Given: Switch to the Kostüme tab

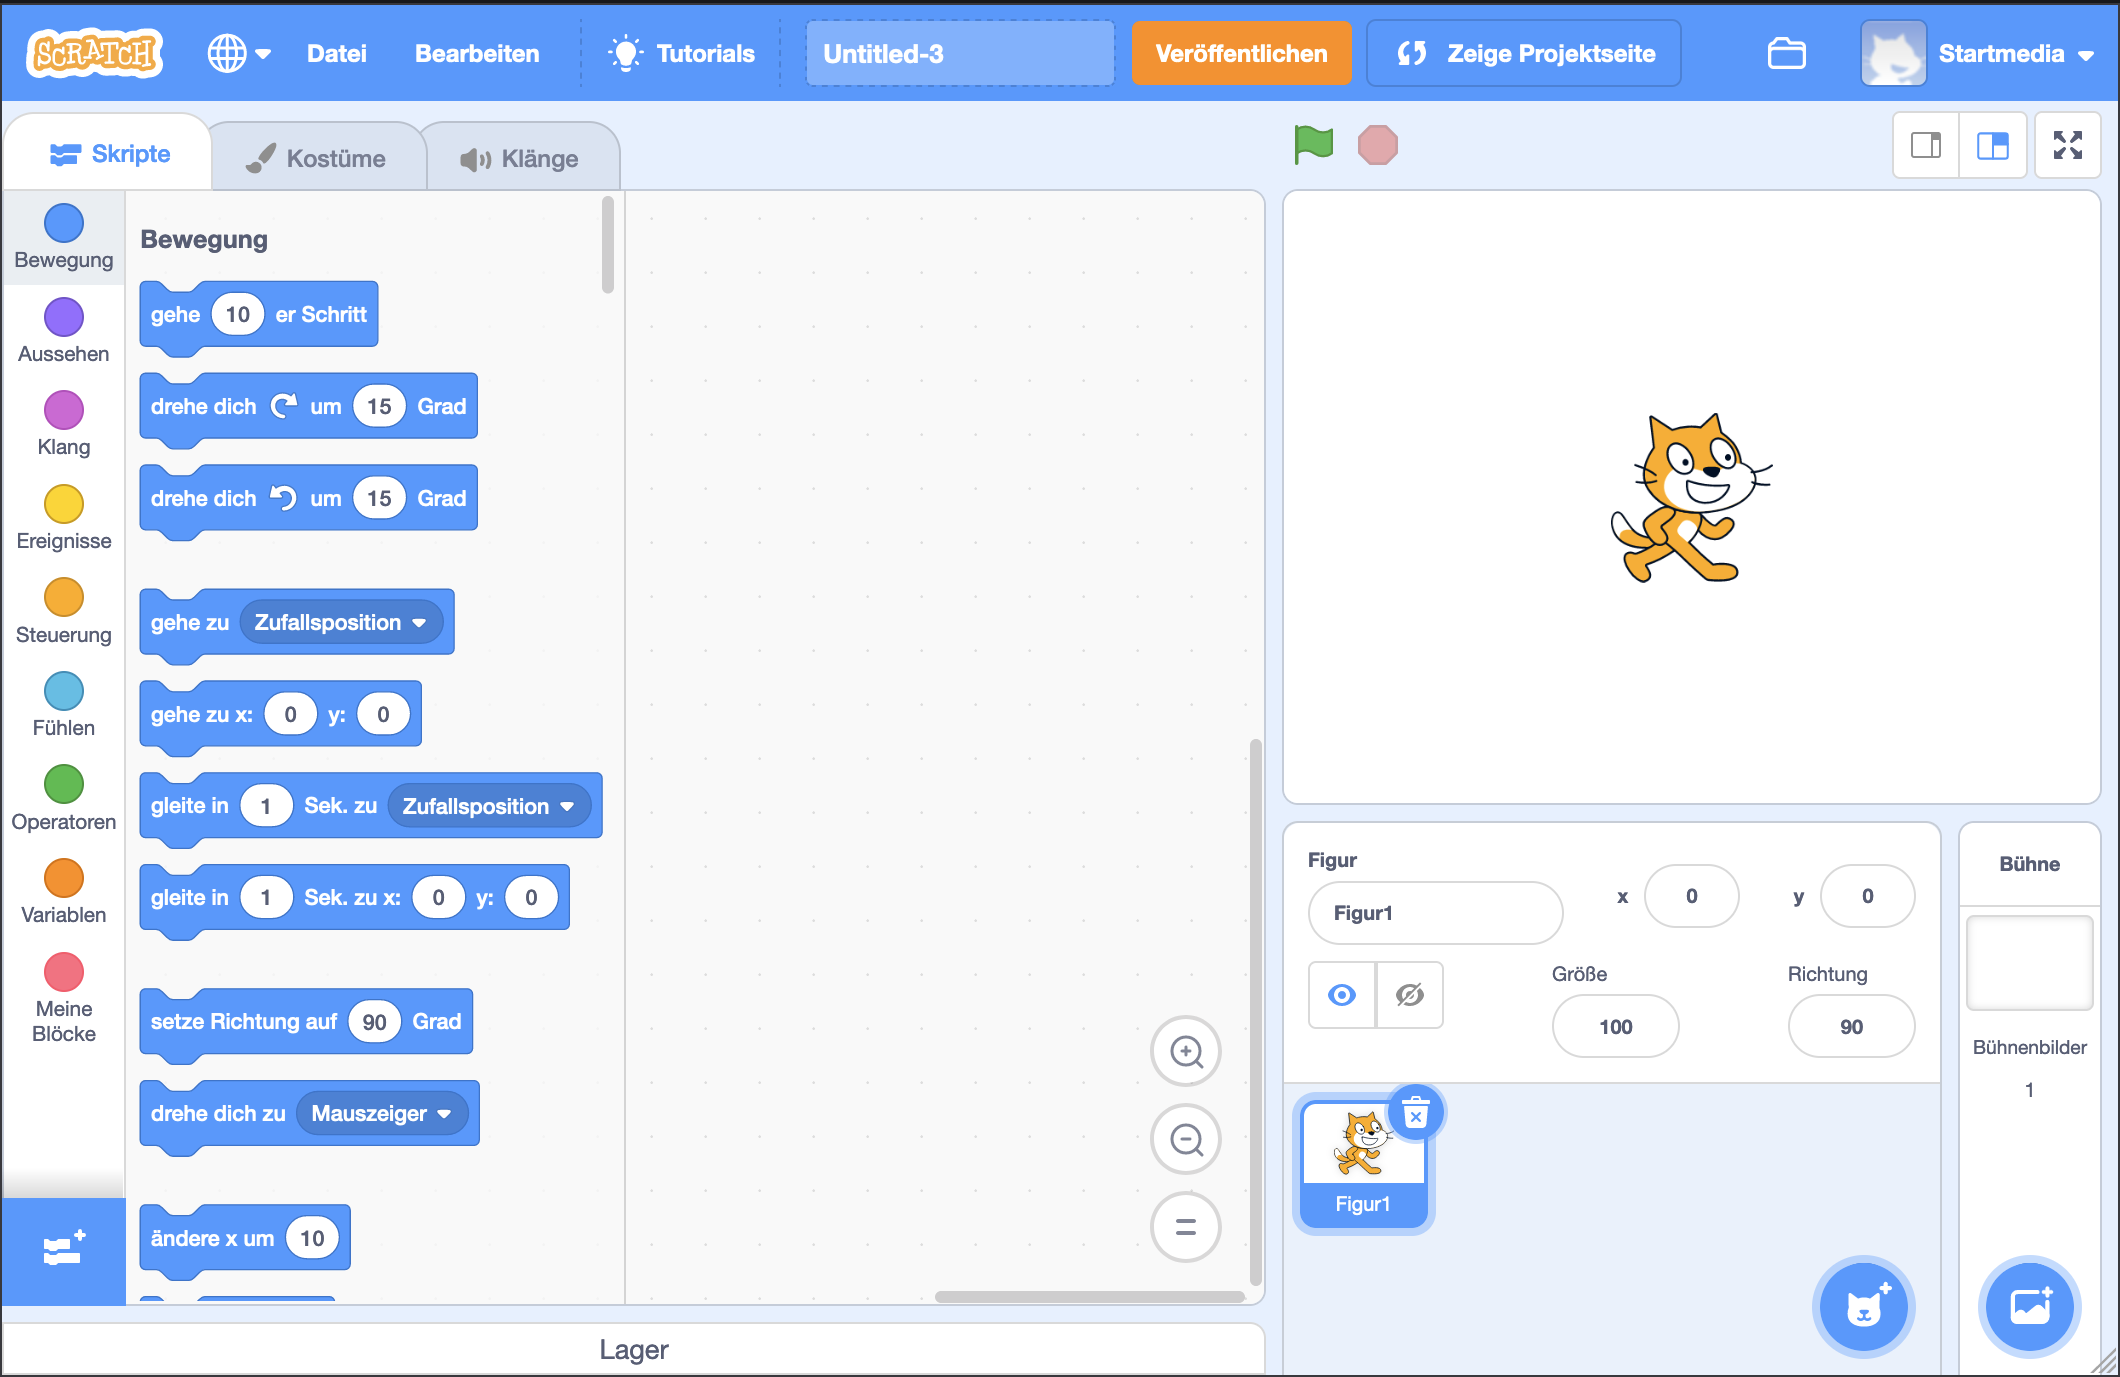Looking at the screenshot, I should coord(318,159).
